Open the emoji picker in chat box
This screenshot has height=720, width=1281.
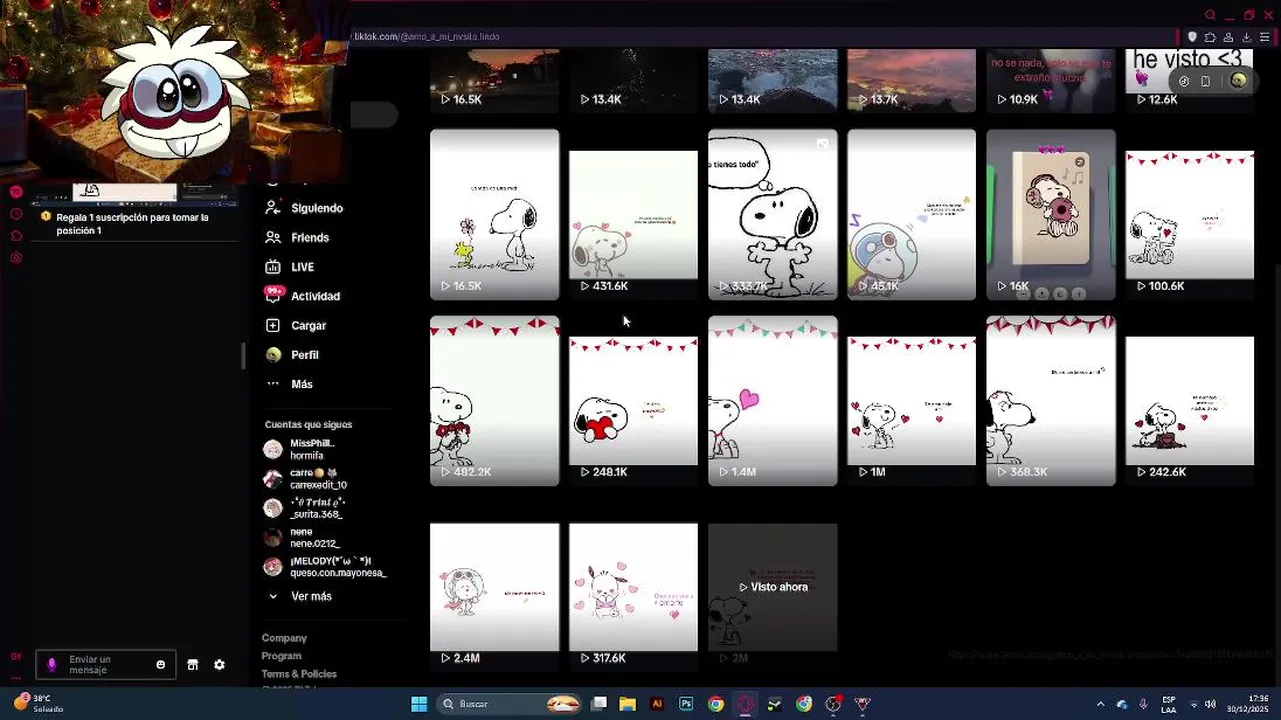[x=161, y=665]
